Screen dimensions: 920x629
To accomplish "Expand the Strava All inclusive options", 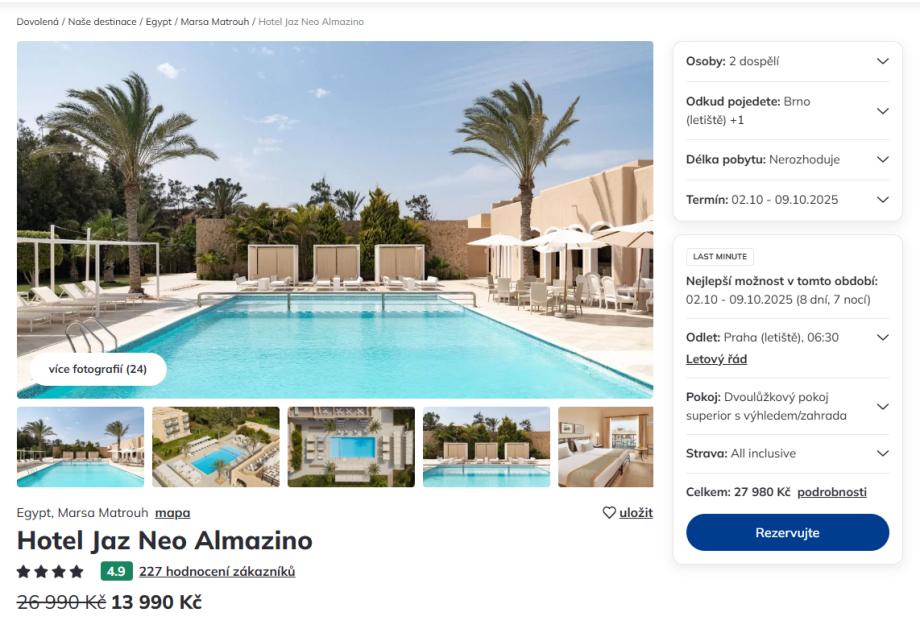I will 787,454.
